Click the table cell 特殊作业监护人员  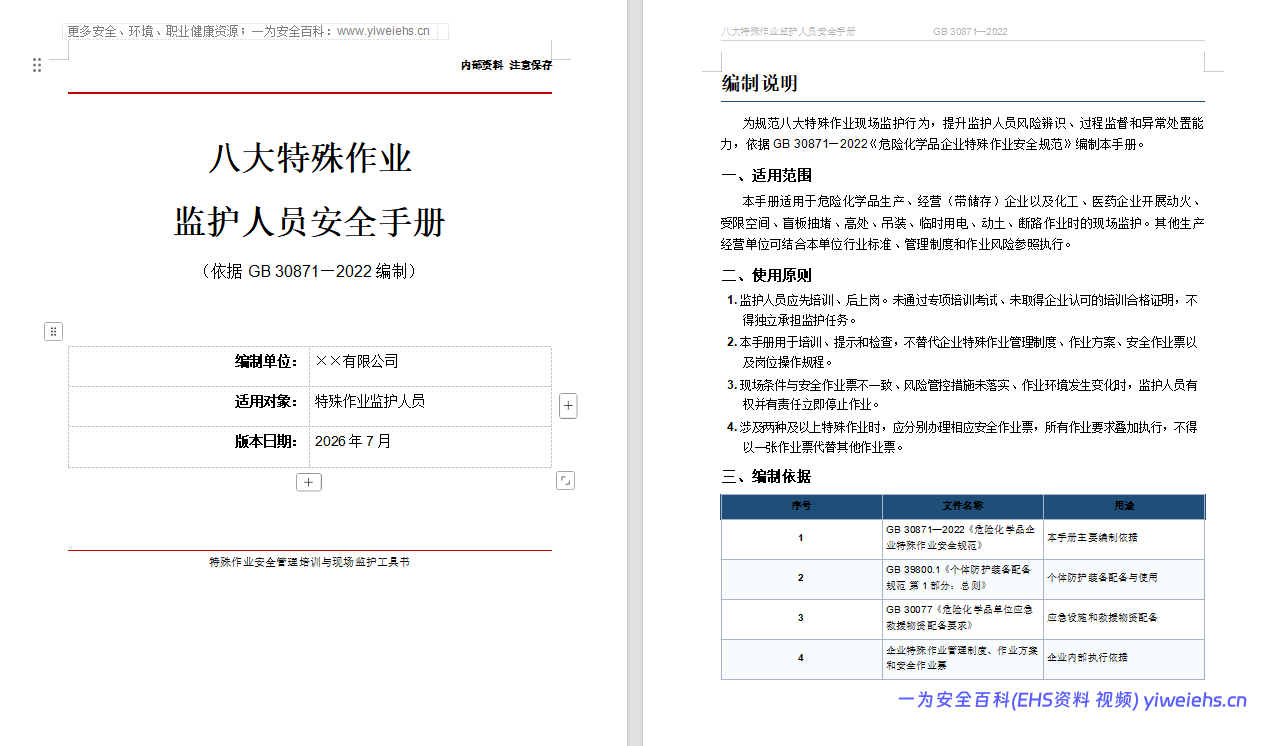[x=430, y=406]
